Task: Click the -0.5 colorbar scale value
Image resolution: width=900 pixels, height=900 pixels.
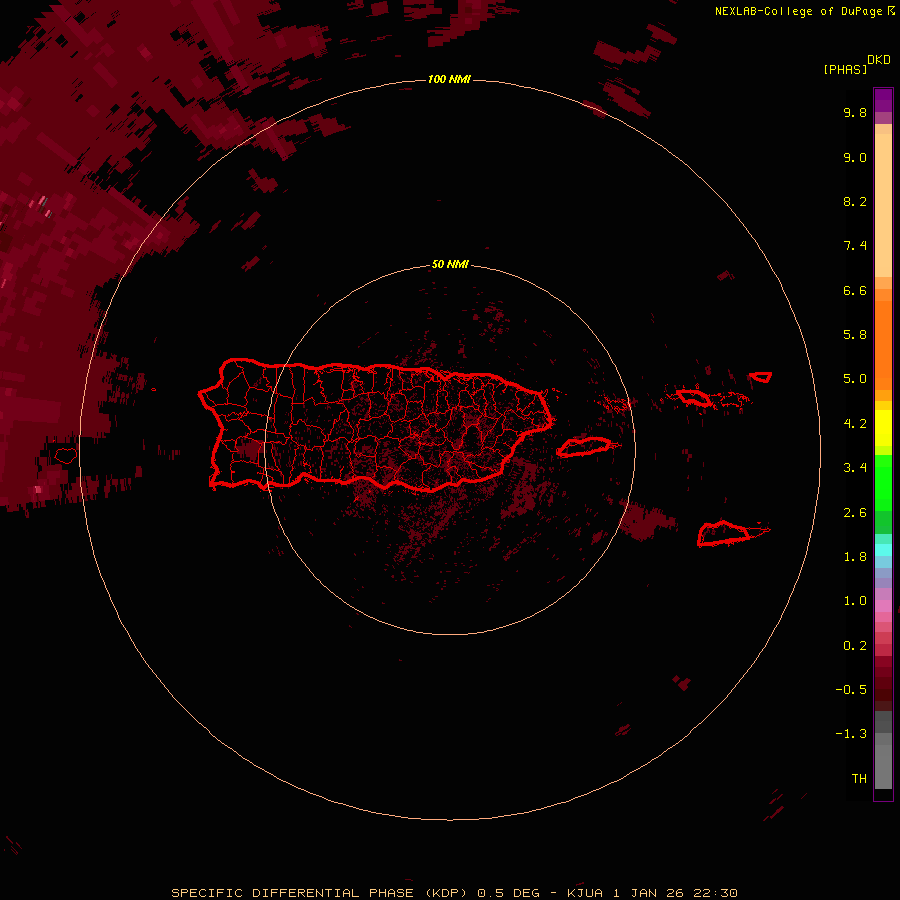Action: pos(851,690)
